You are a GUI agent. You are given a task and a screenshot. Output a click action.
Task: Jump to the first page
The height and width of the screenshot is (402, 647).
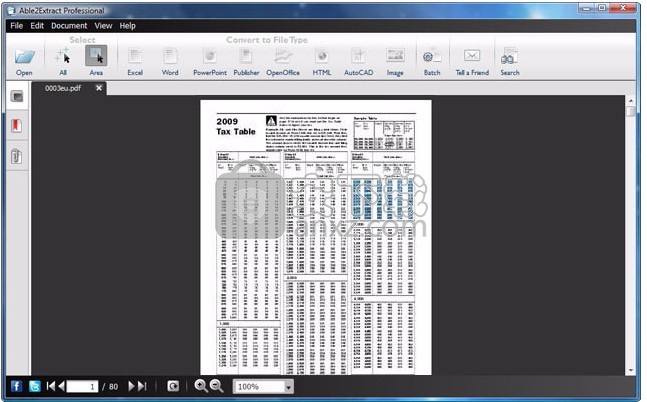tap(50, 386)
